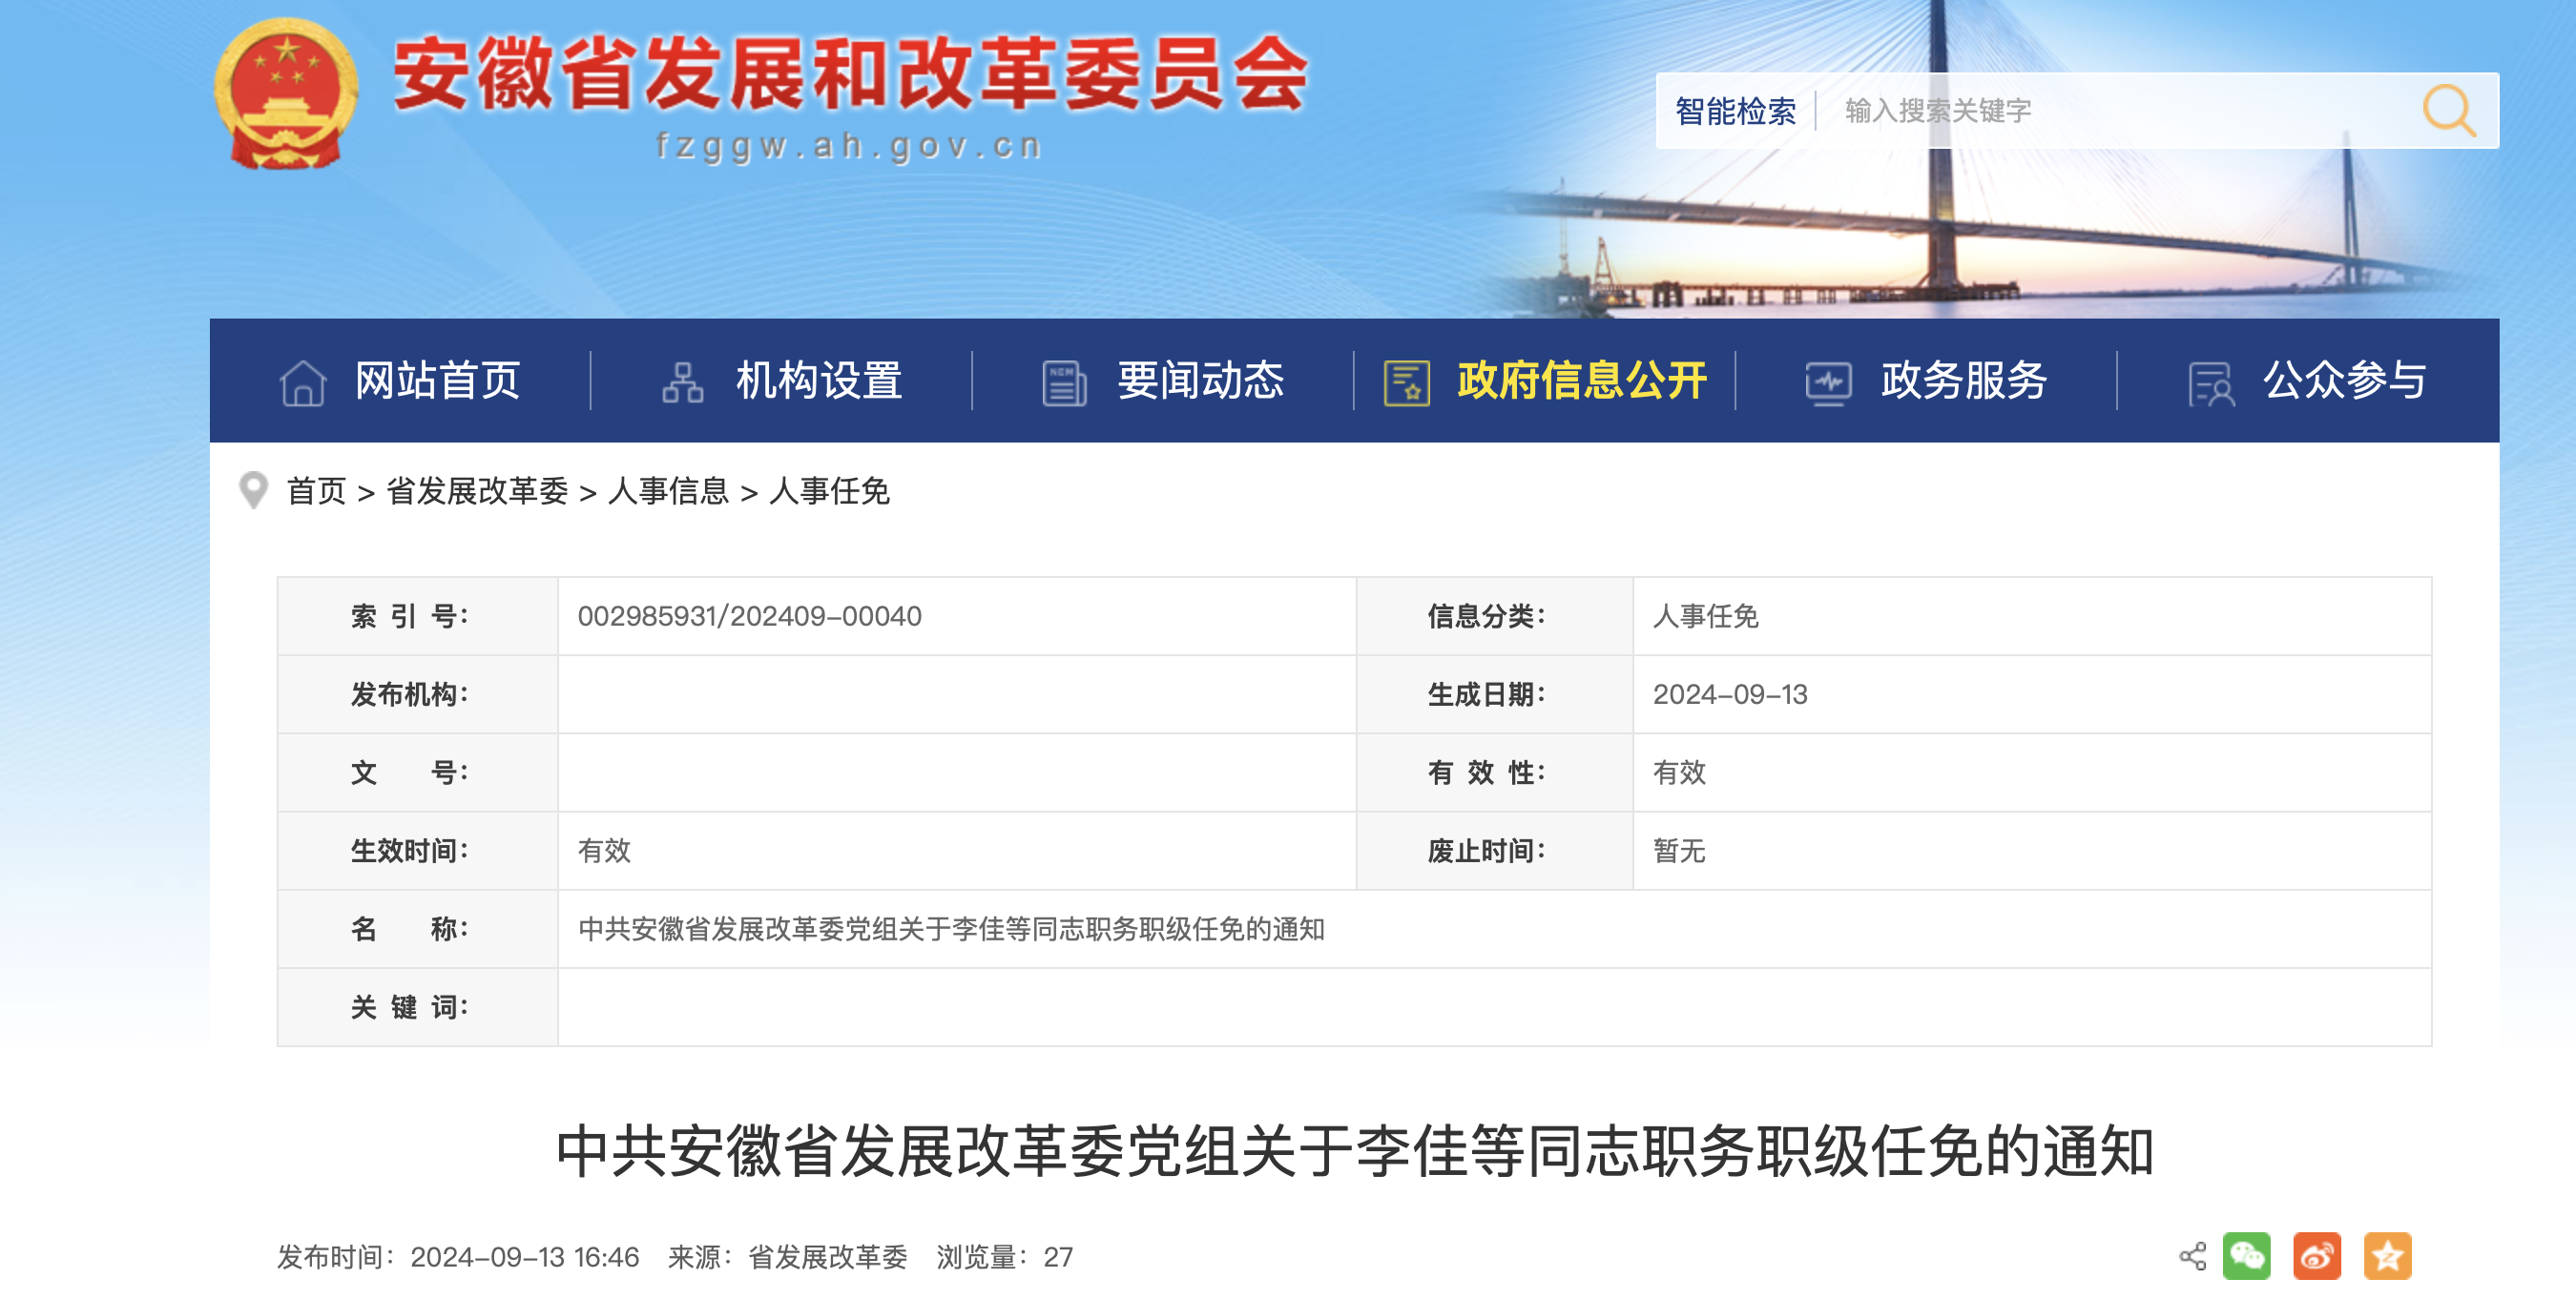
Task: Click the 生成日期 label cell
Action: [1494, 694]
